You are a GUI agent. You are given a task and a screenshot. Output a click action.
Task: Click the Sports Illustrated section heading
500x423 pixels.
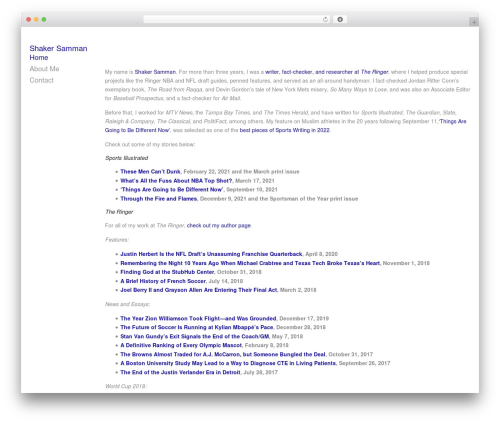pos(126,158)
